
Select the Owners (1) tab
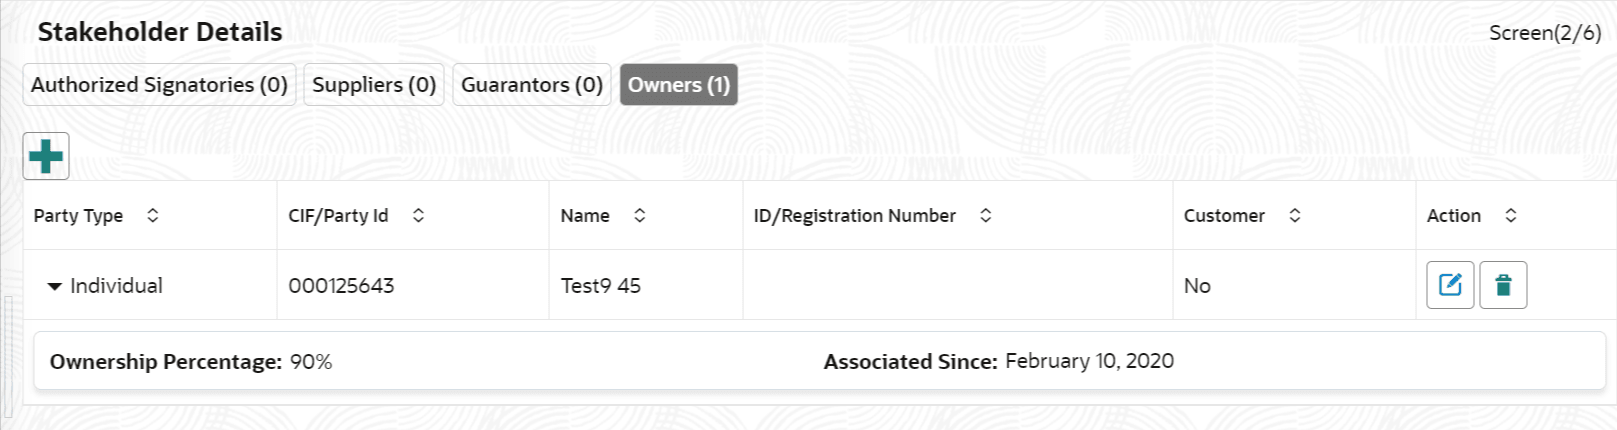click(x=678, y=85)
